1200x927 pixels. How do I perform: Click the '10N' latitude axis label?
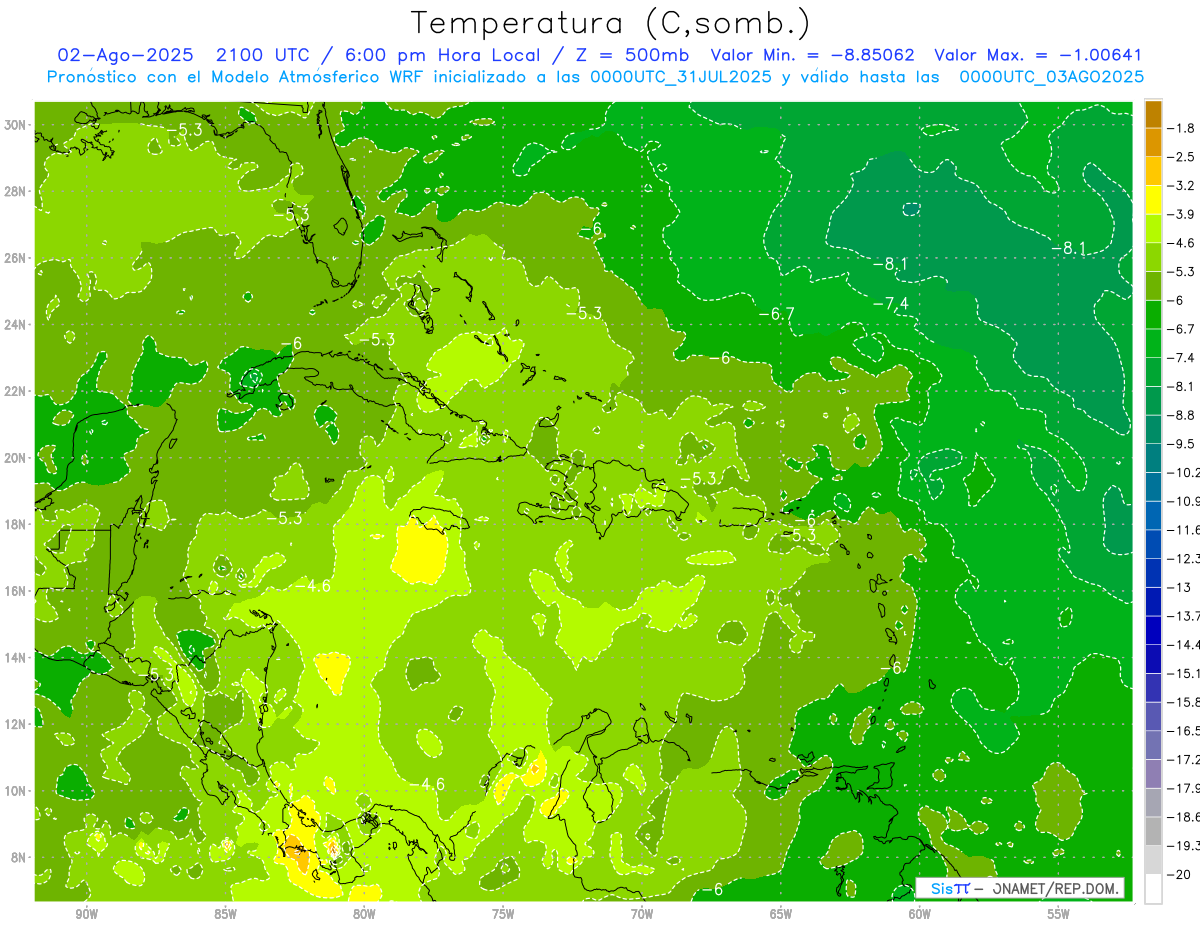(16, 791)
